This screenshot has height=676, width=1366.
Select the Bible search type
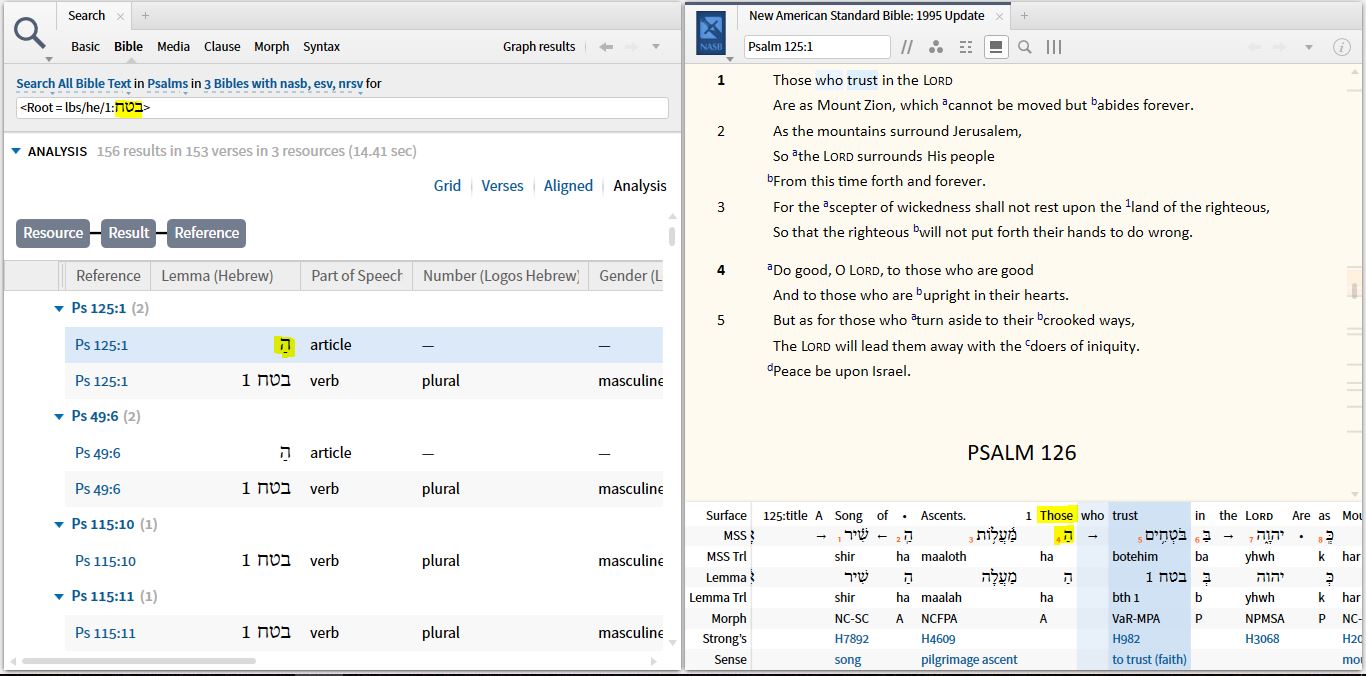click(x=128, y=46)
